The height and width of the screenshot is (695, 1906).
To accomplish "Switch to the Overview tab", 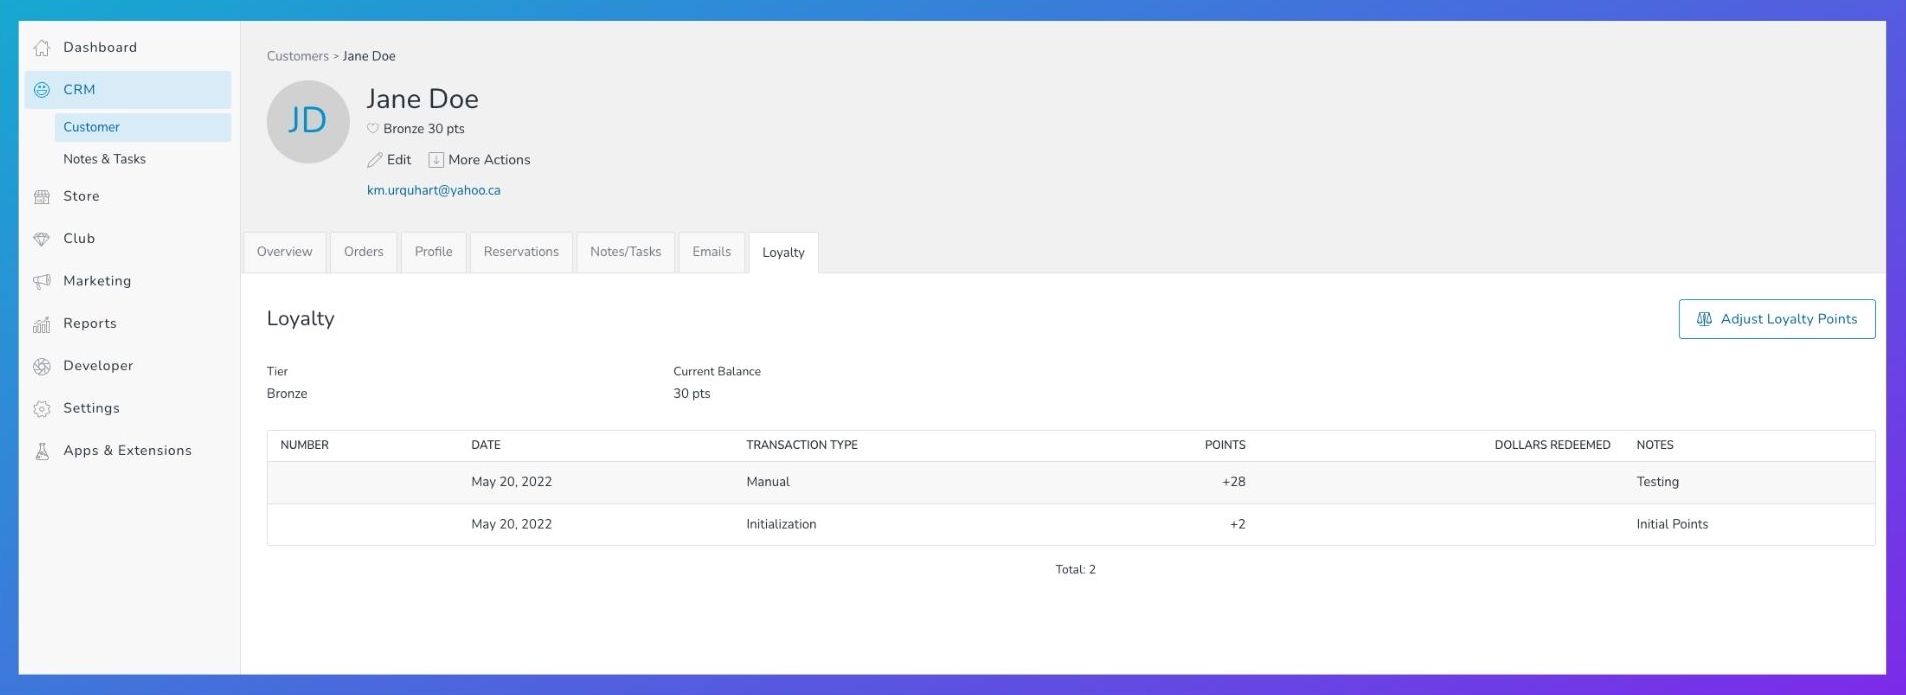I will click(x=285, y=252).
